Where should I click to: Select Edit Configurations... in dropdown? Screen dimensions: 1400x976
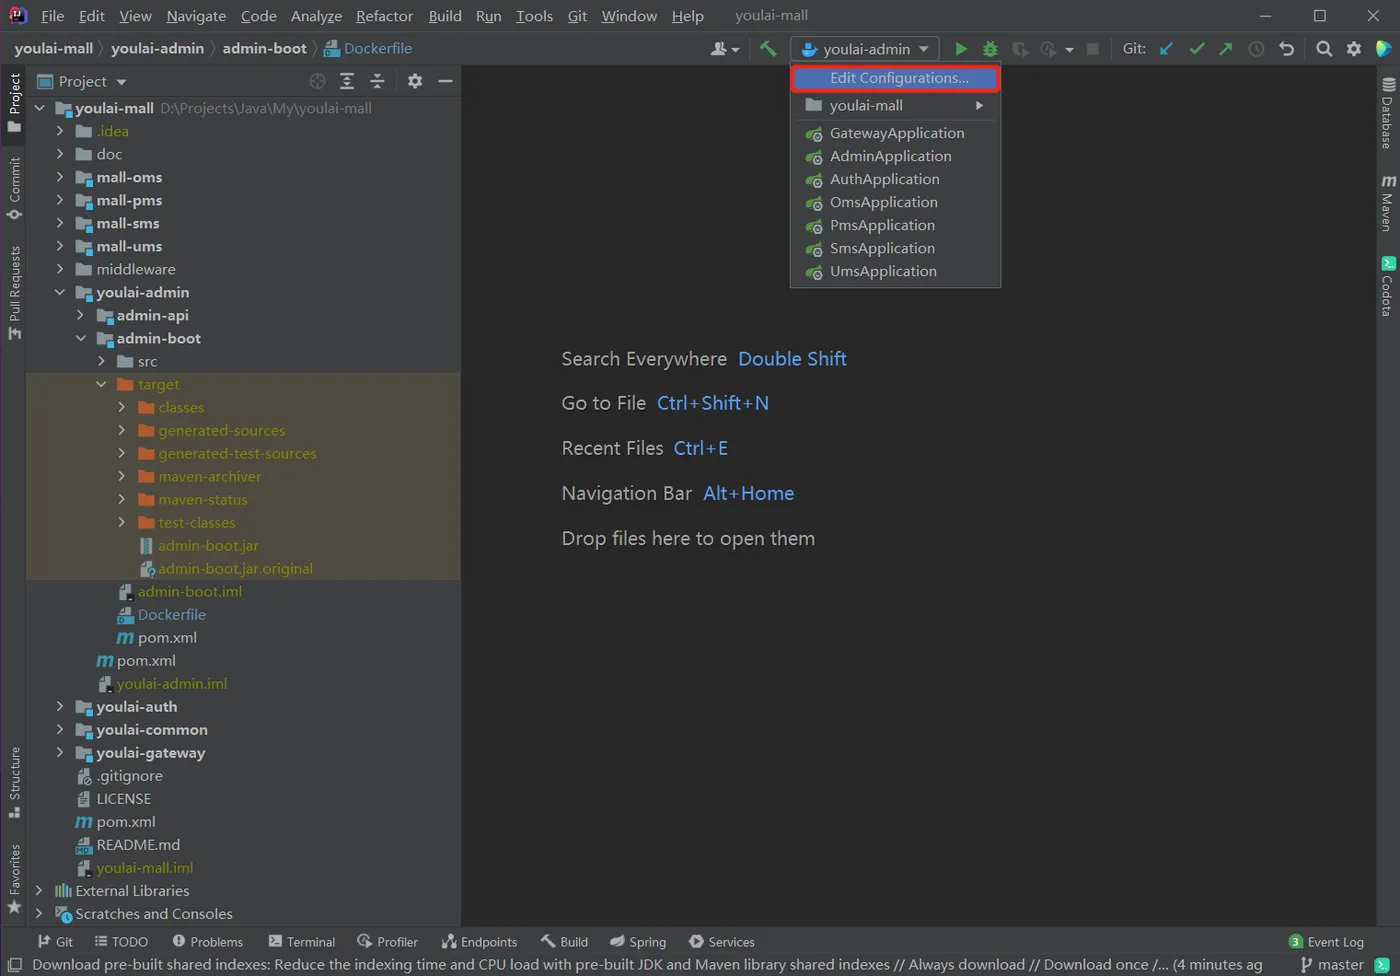tap(895, 78)
